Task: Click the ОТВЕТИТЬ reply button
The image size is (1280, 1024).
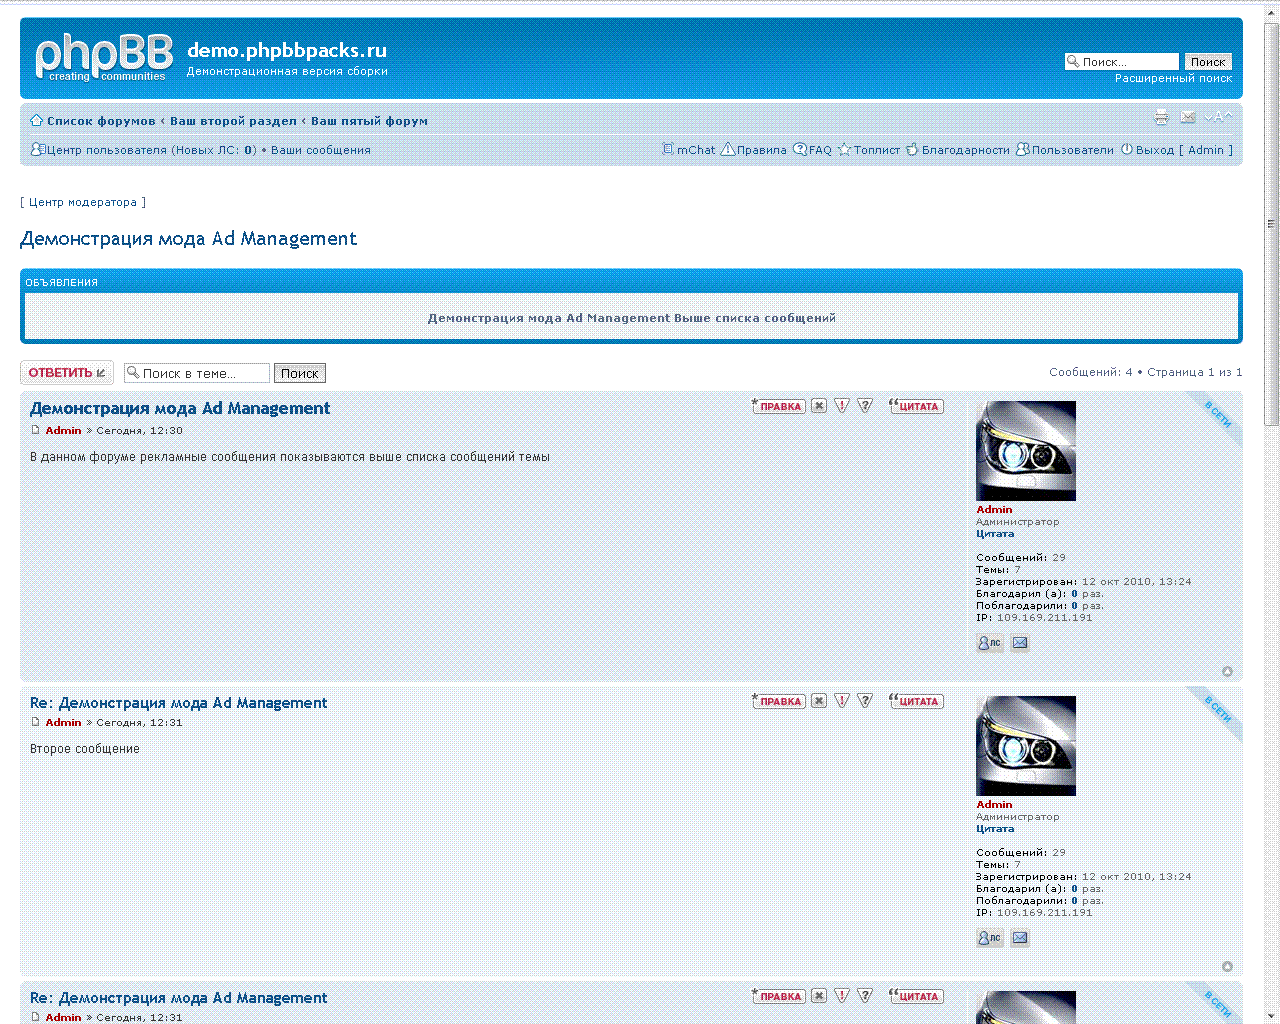Action: tap(67, 373)
